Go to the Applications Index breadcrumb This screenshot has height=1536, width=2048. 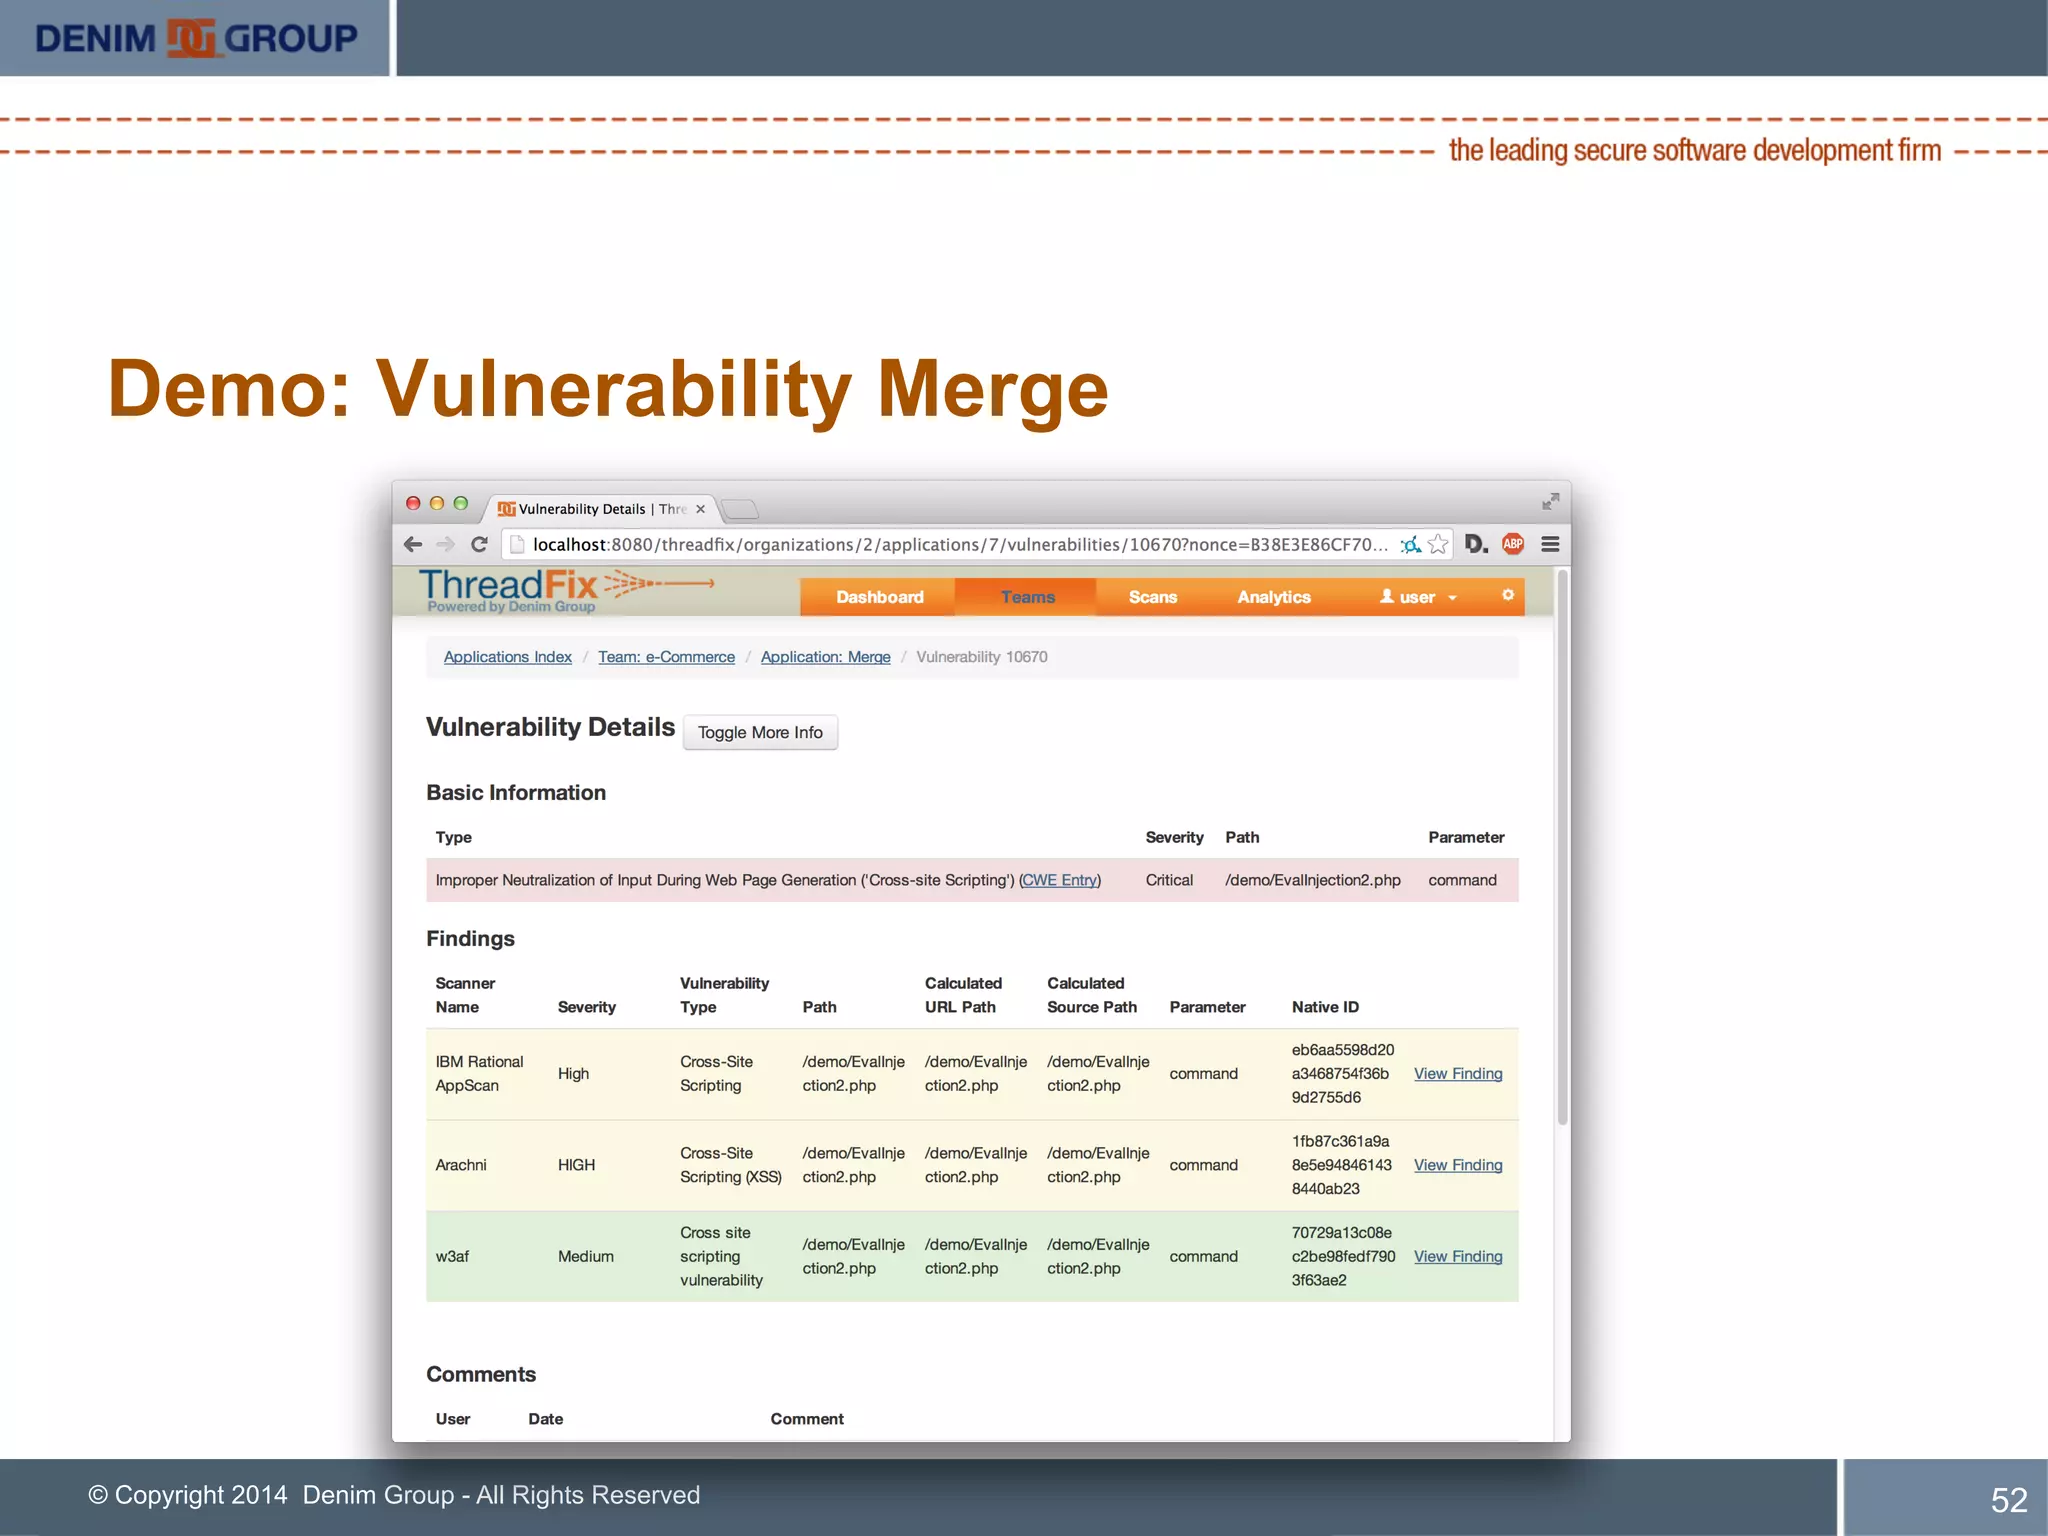507,657
